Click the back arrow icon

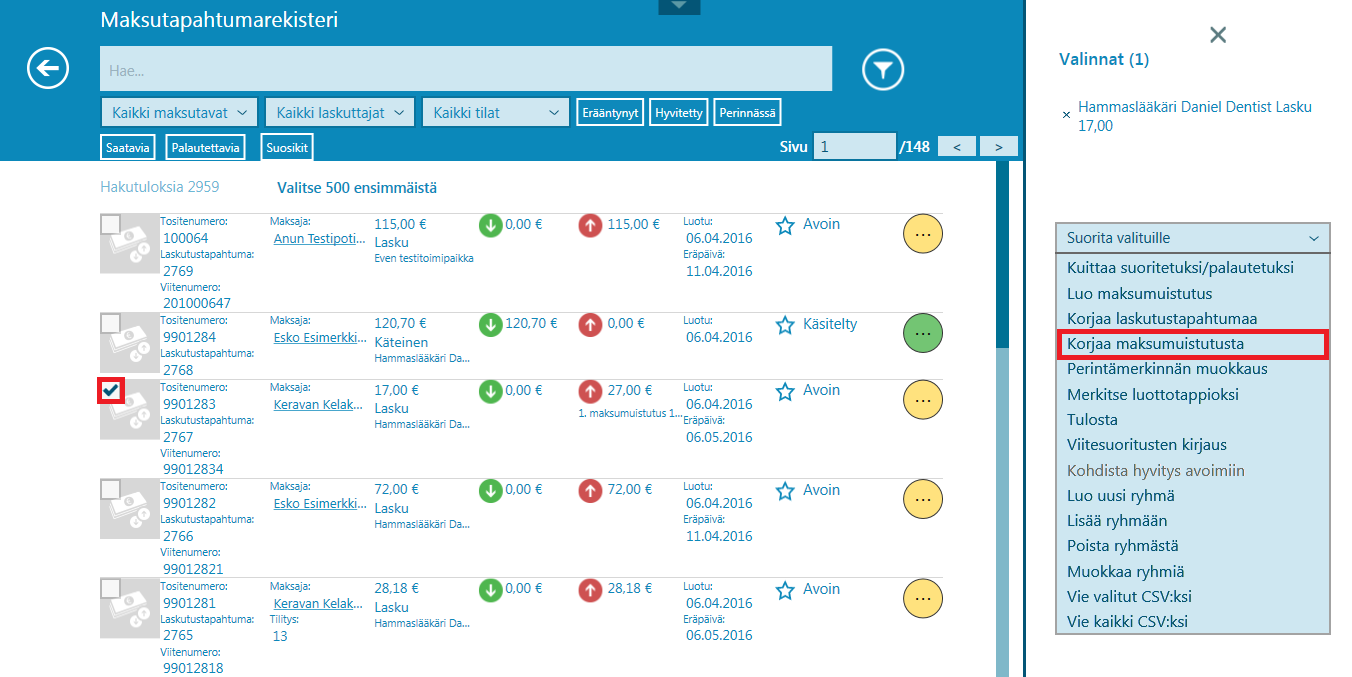[48, 69]
